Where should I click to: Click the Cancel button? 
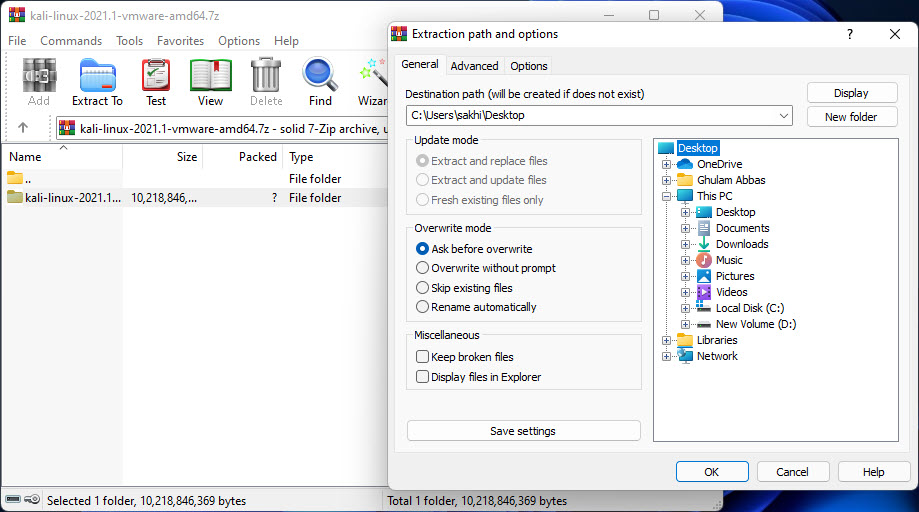coord(792,472)
